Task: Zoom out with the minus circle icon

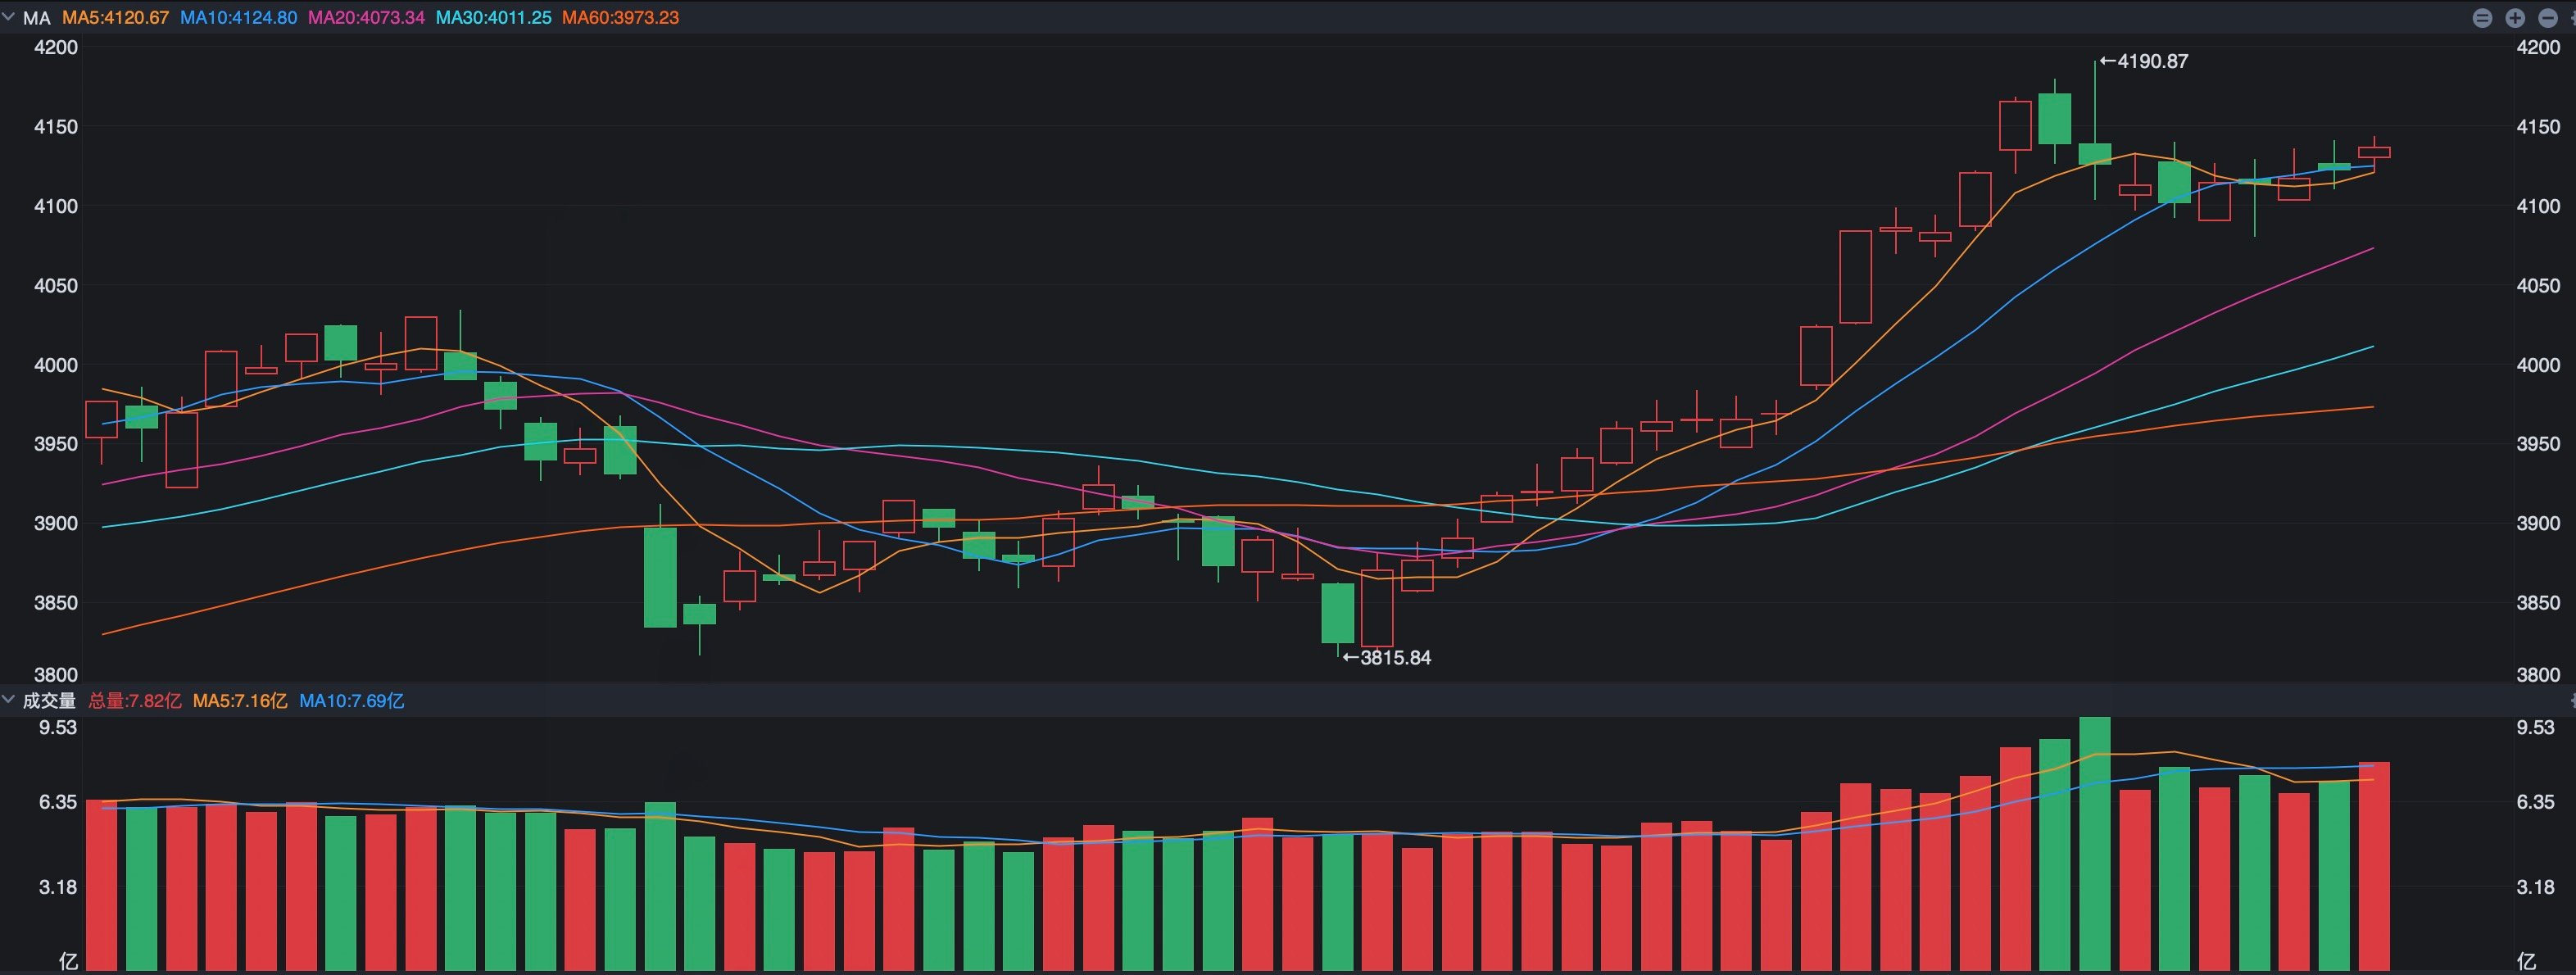Action: click(2548, 18)
